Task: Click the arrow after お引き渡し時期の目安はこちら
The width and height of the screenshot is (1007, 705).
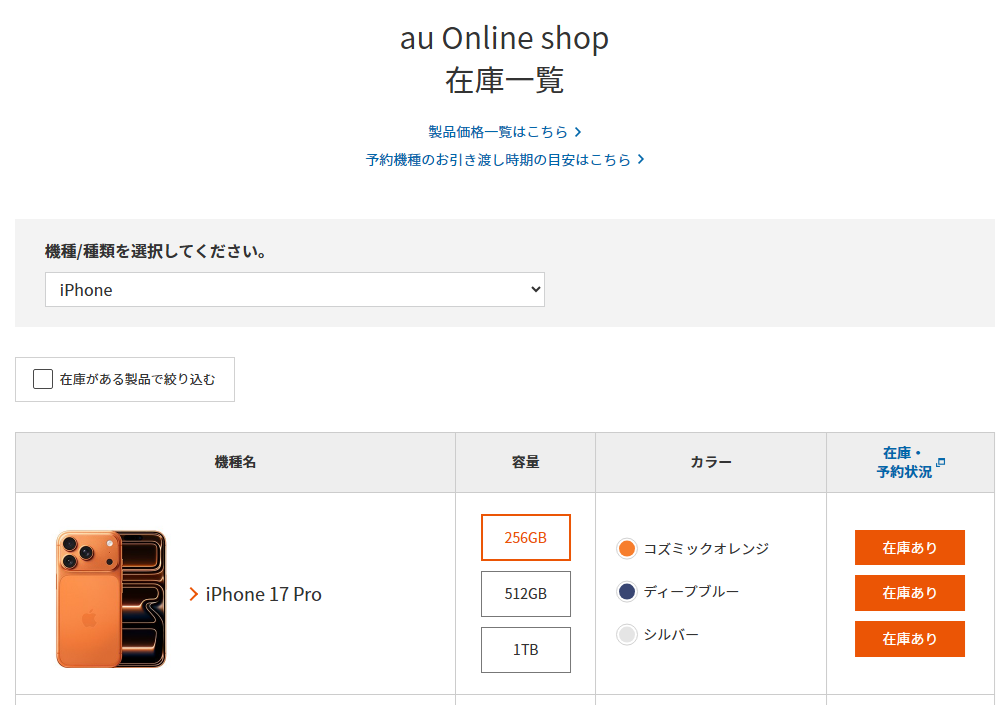Action: click(x=641, y=159)
